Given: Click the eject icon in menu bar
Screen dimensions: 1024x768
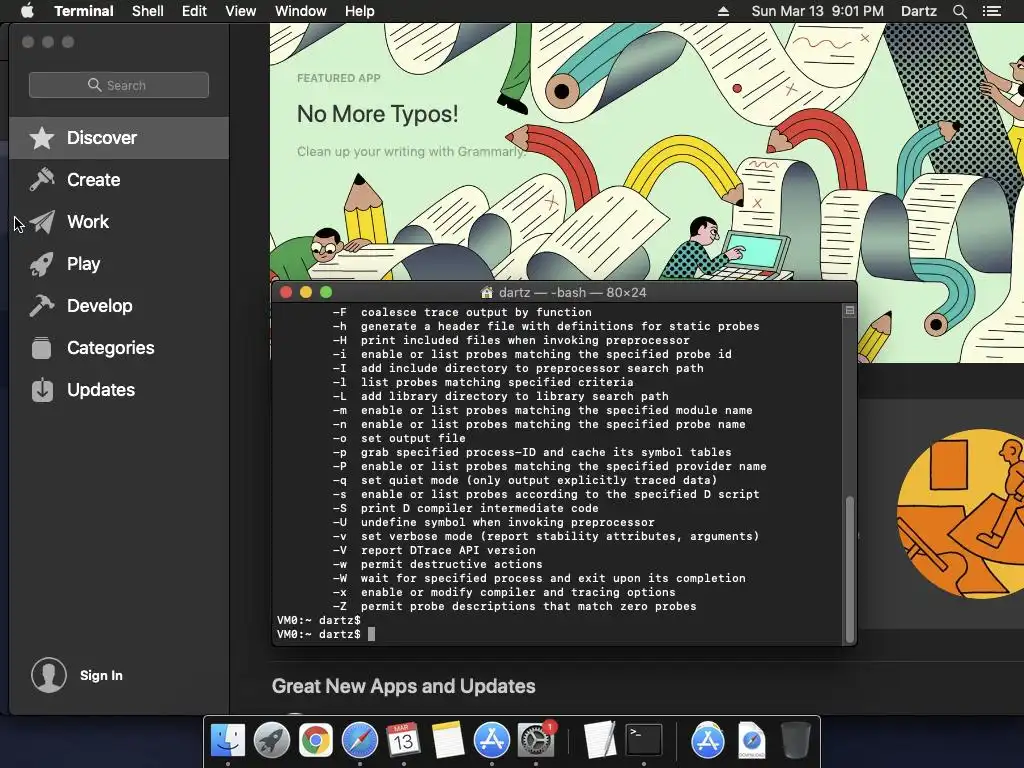Looking at the screenshot, I should click(x=723, y=11).
